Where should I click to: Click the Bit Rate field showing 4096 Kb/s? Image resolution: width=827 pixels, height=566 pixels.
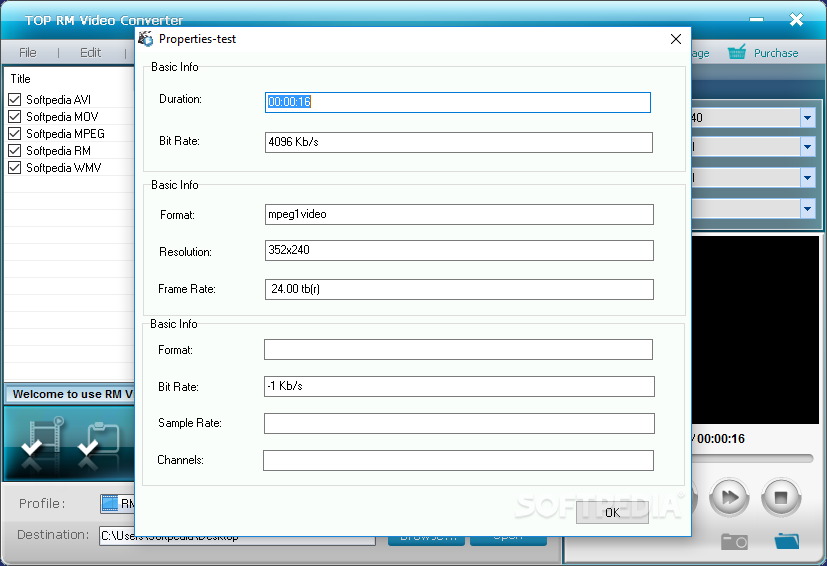(459, 142)
